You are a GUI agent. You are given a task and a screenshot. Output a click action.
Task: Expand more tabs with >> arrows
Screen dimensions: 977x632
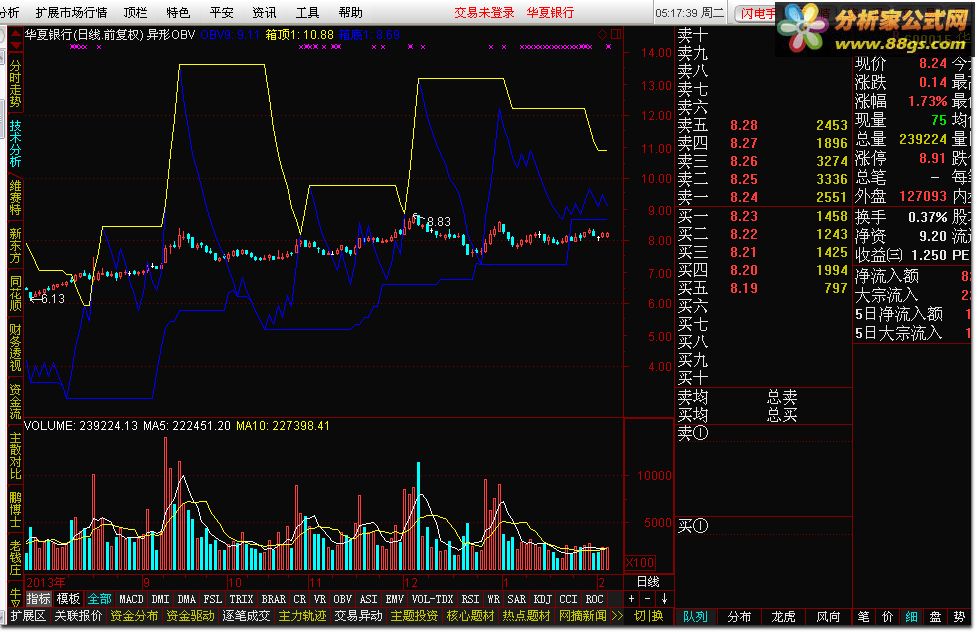(617, 616)
